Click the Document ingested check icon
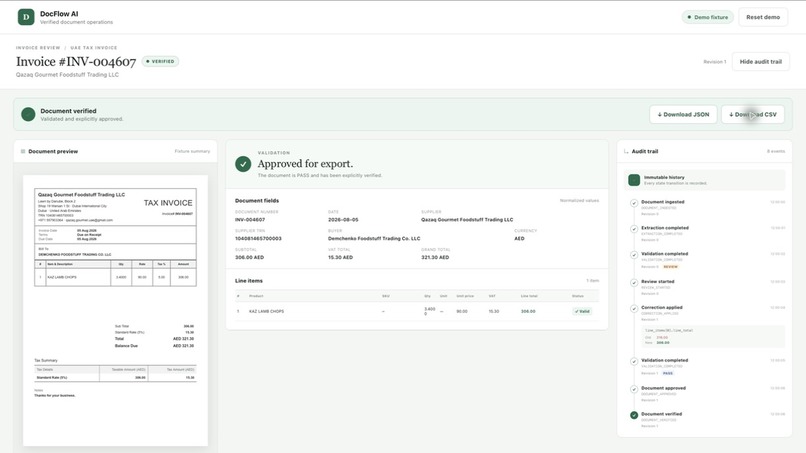The width and height of the screenshot is (806, 453). (634, 203)
